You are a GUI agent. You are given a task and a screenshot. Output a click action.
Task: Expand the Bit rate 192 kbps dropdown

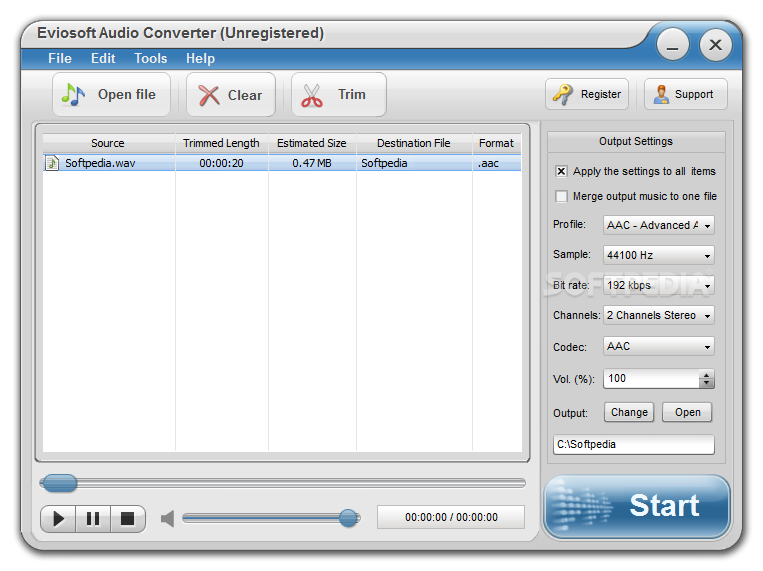point(659,285)
